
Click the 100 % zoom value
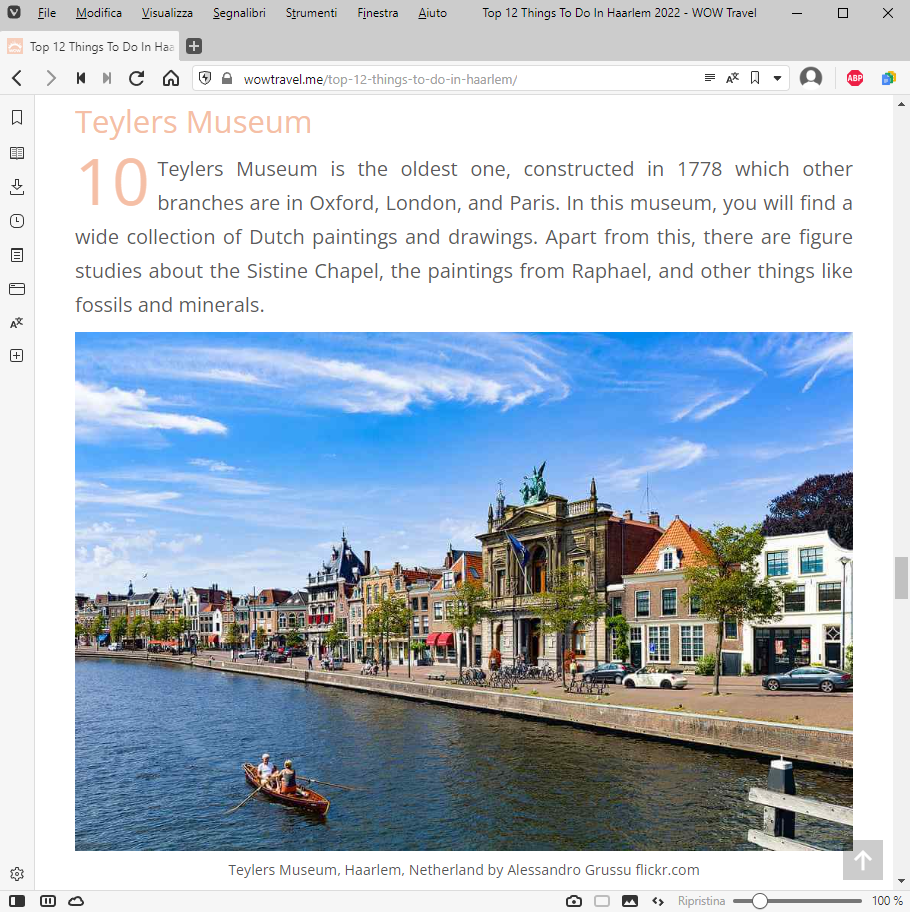click(x=887, y=901)
